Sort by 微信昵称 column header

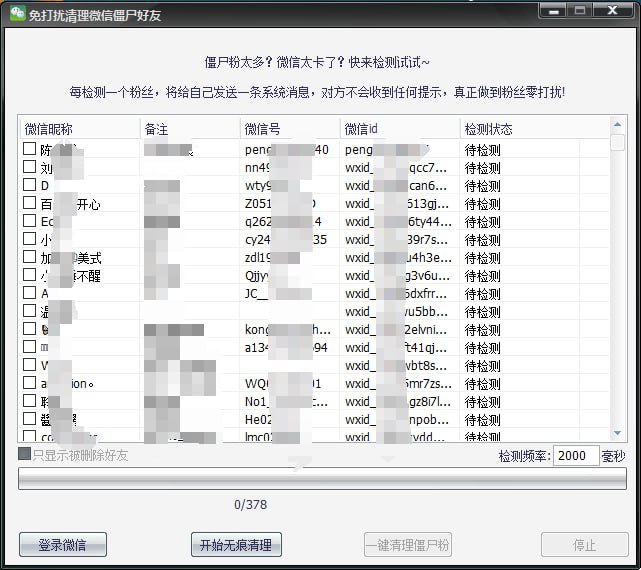(80, 129)
